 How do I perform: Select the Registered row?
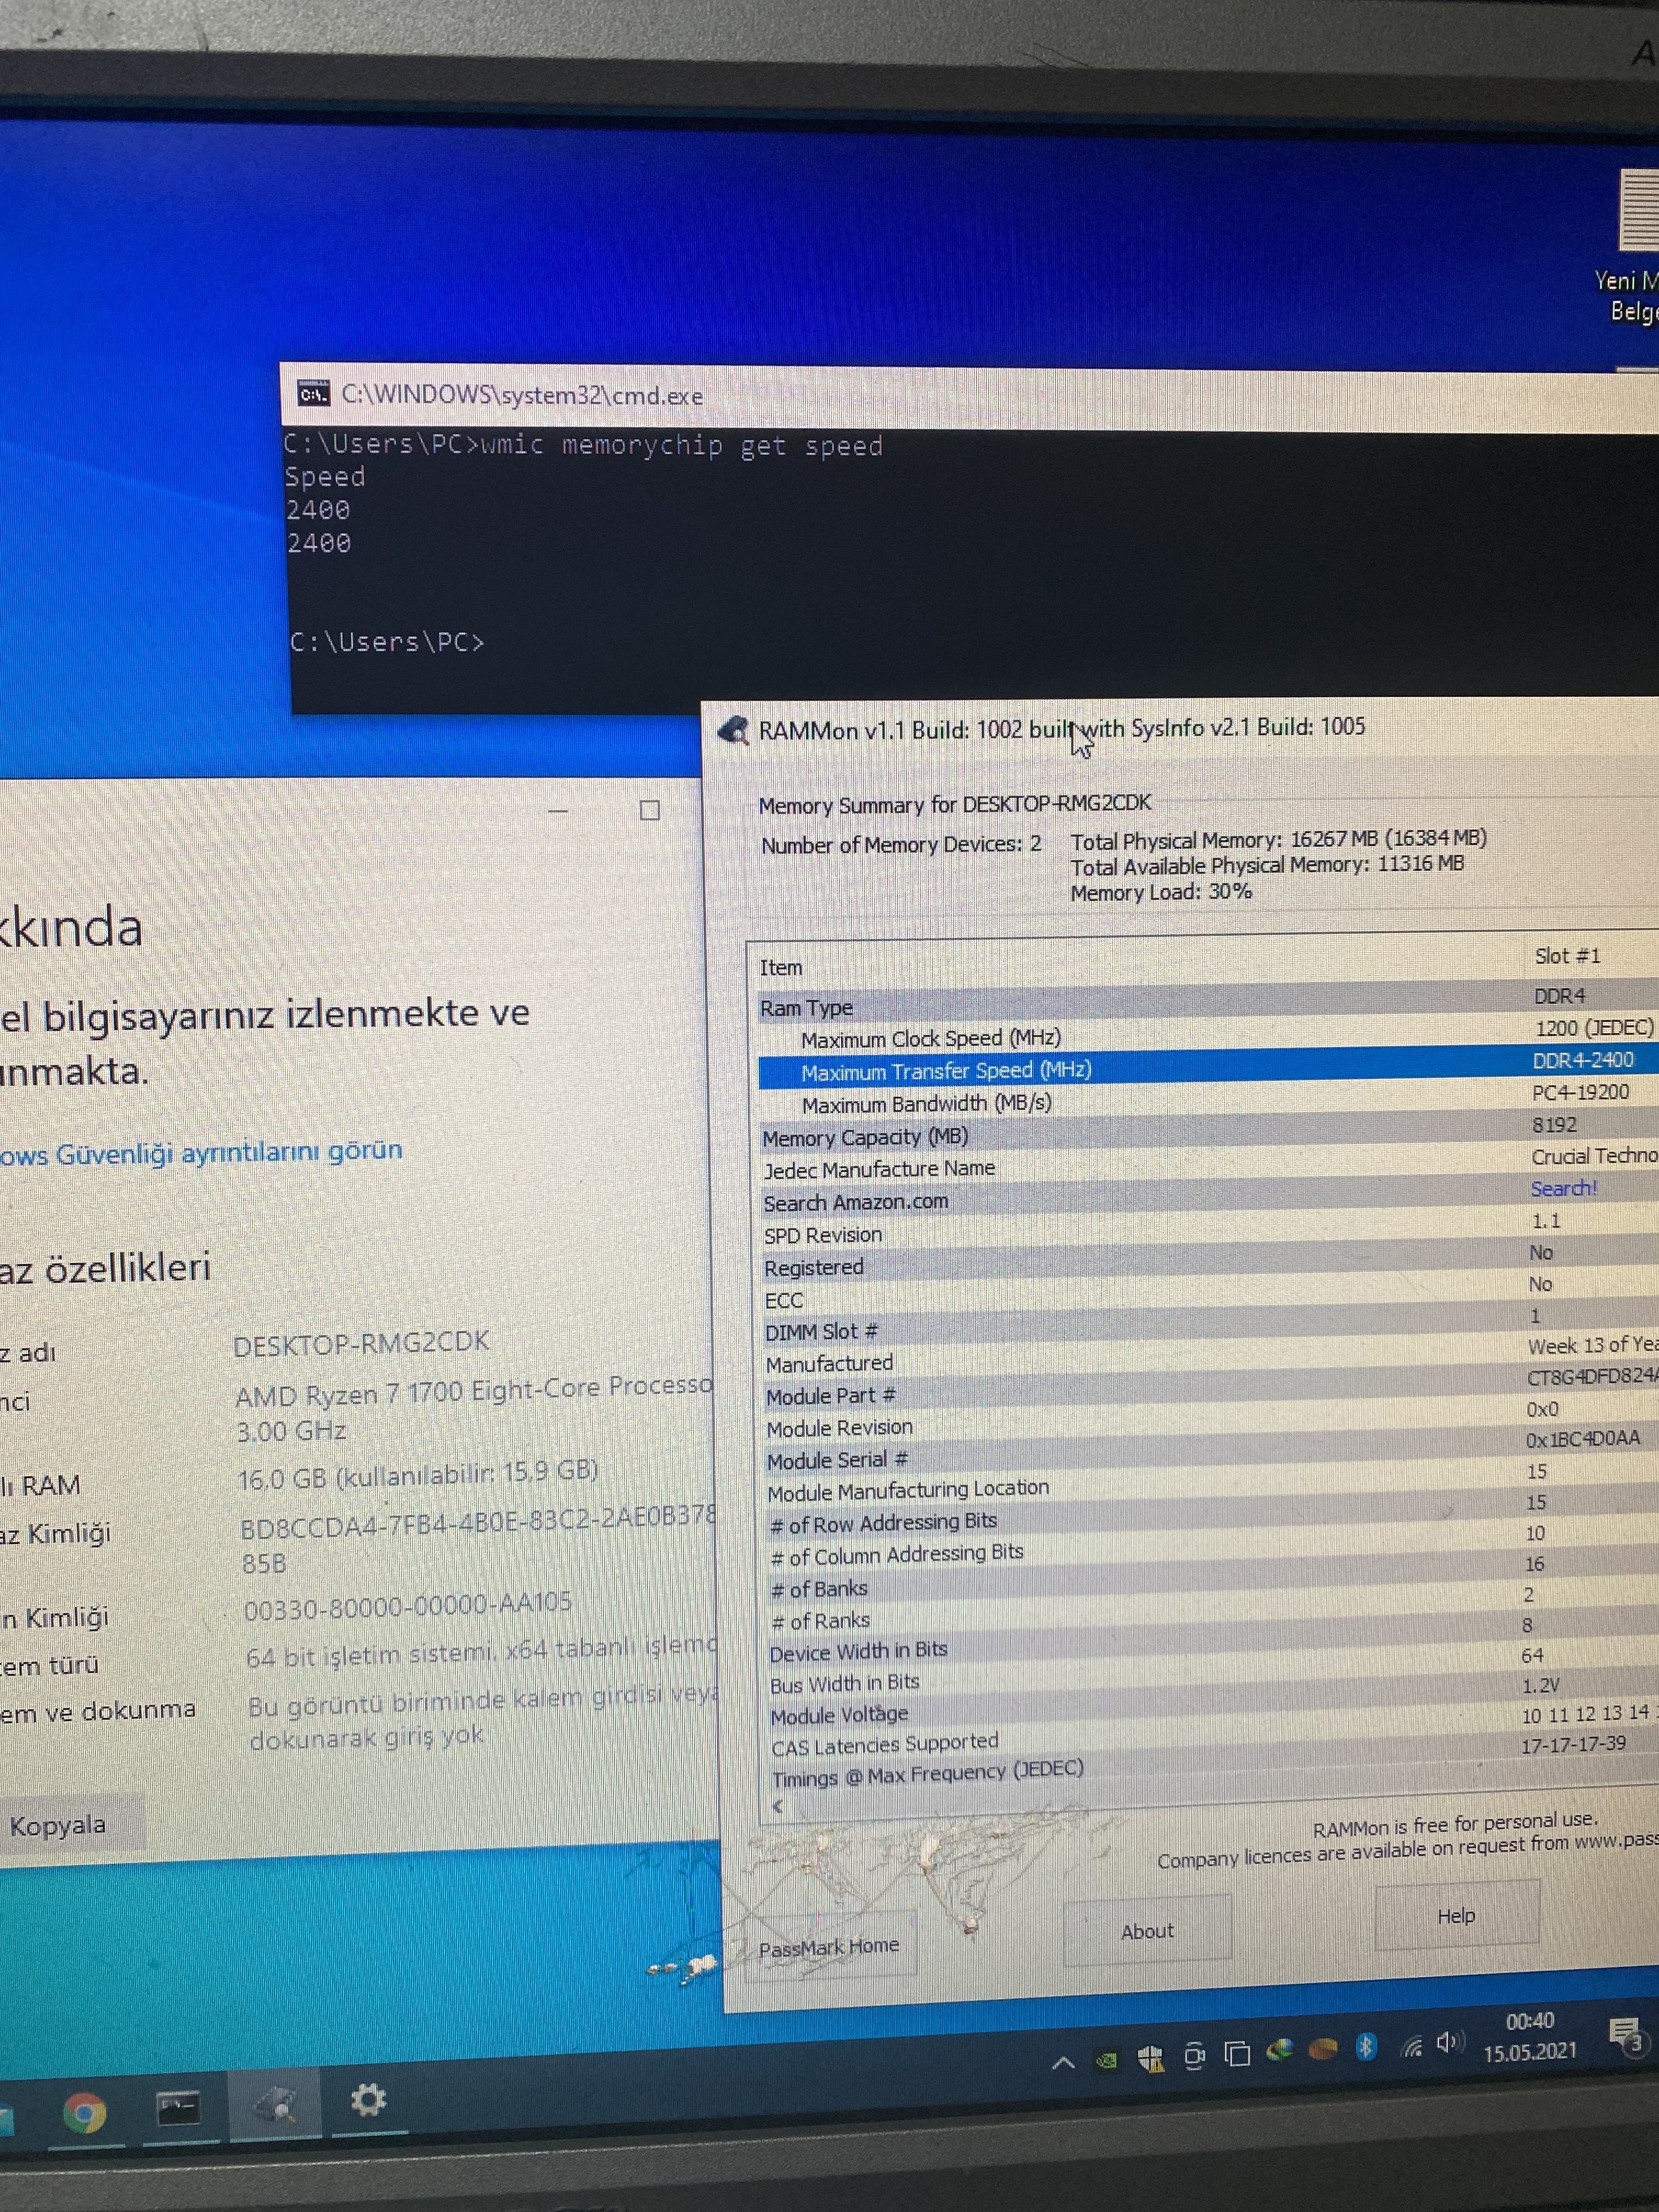pyautogui.click(x=1210, y=1260)
